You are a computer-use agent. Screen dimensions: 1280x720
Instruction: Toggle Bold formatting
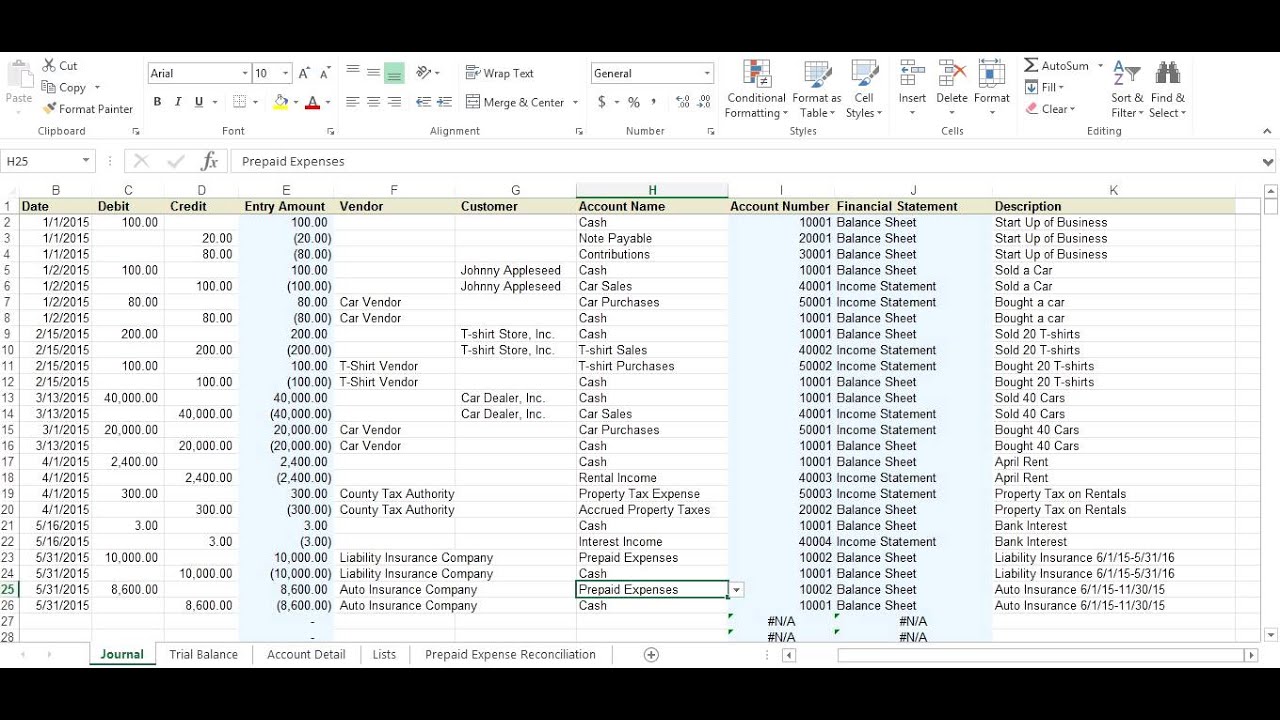(x=157, y=102)
